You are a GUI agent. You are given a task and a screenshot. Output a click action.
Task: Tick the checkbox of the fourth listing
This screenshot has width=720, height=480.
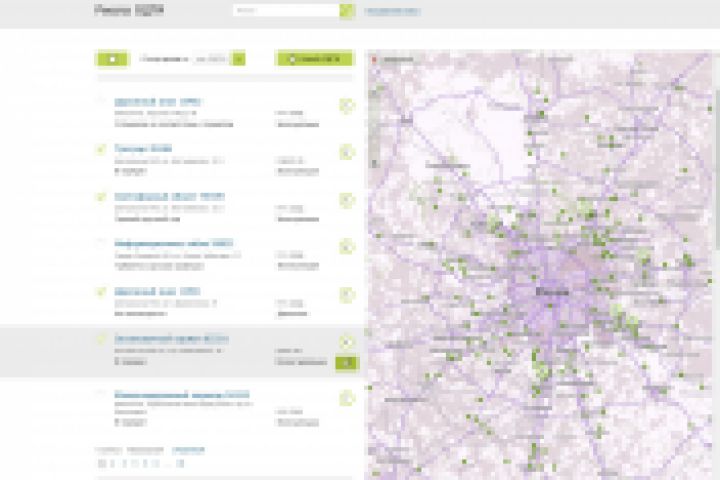[x=101, y=242]
